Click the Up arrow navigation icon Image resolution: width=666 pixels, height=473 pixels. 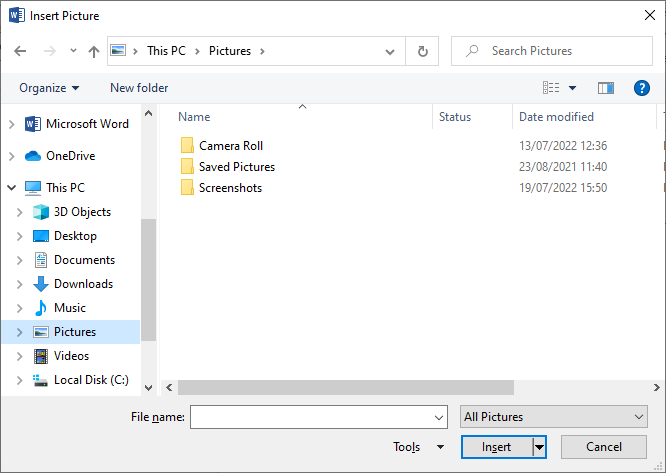tap(94, 51)
